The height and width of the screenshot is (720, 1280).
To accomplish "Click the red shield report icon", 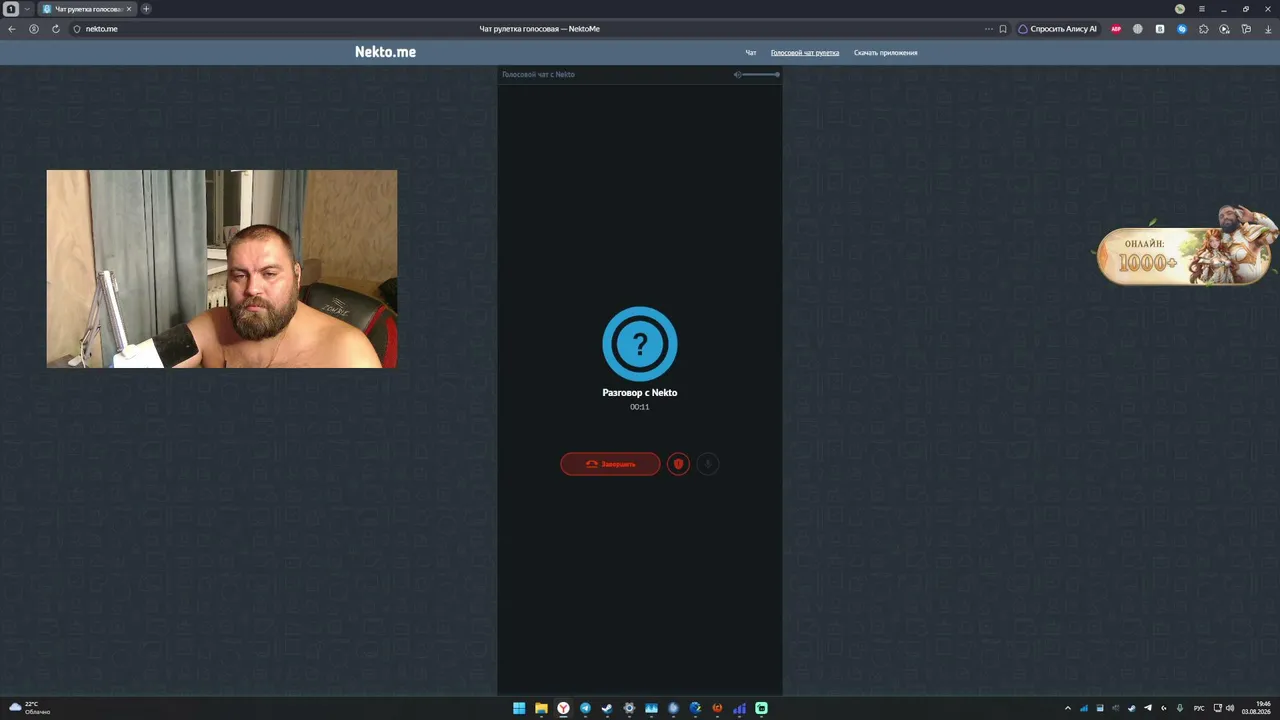I will click(x=678, y=464).
